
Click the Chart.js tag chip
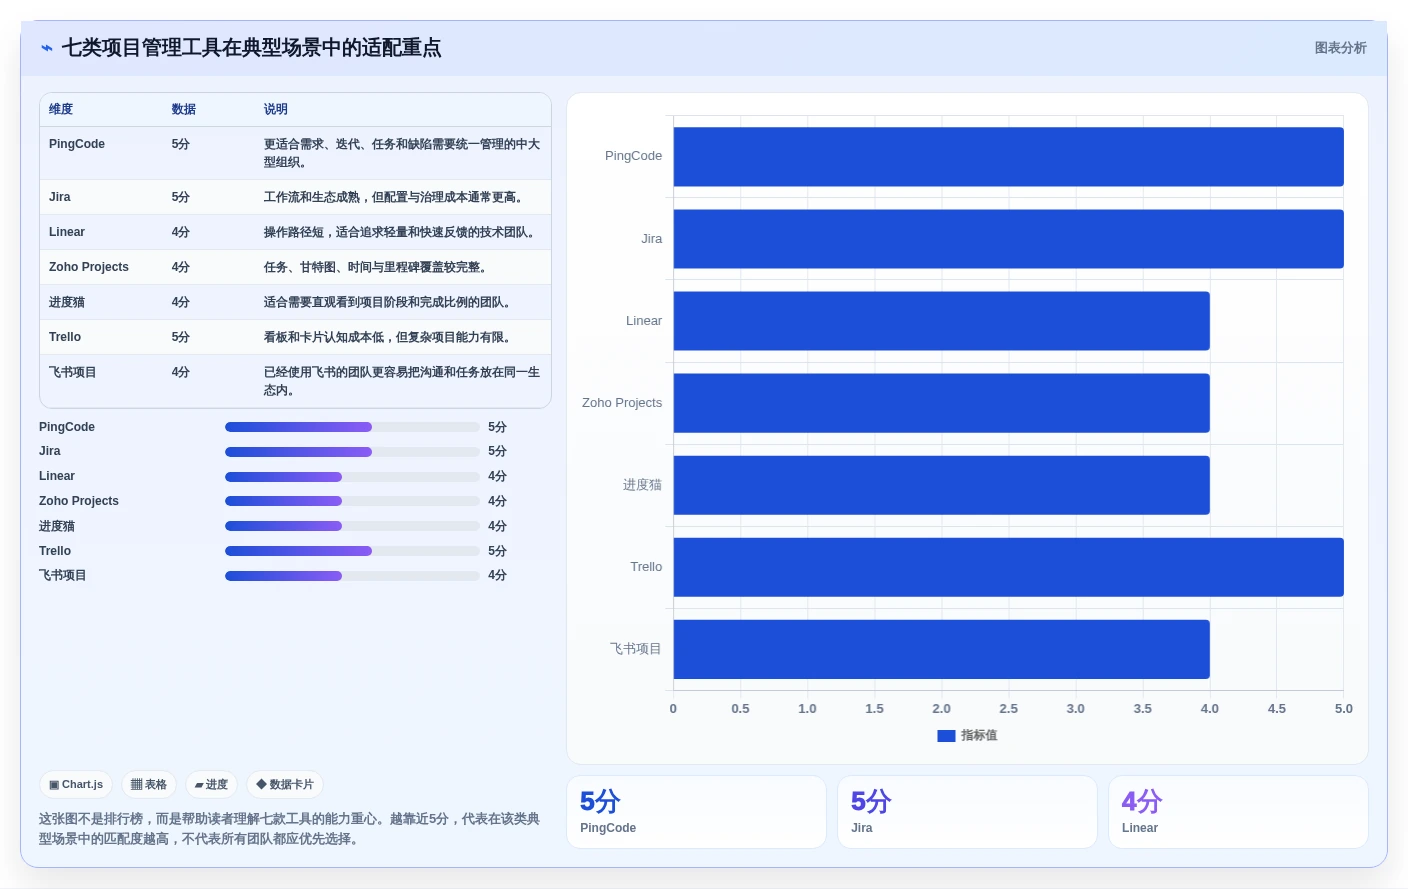click(76, 785)
